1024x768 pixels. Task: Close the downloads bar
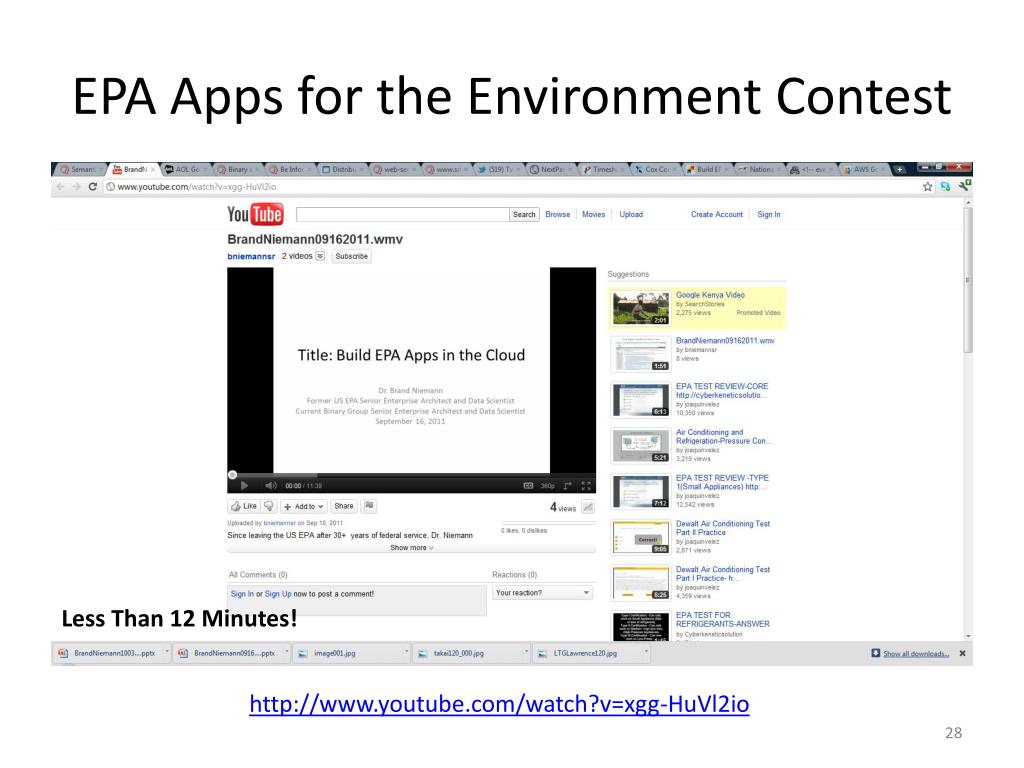pos(963,653)
